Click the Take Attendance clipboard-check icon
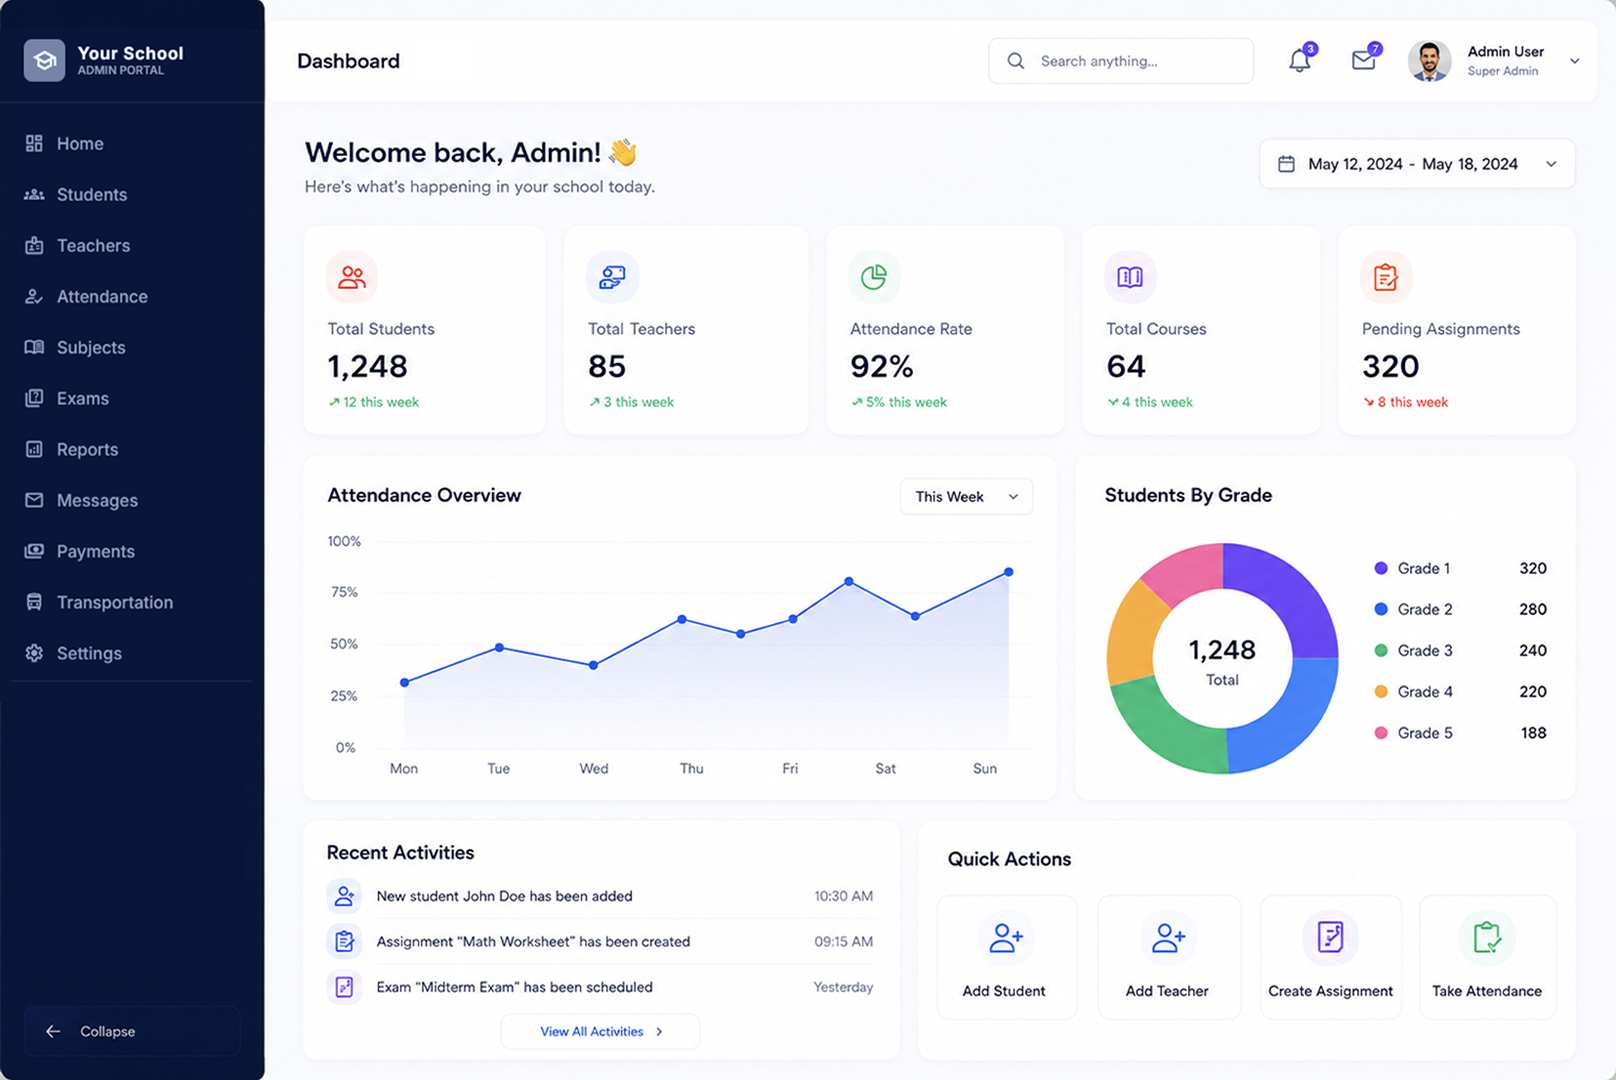1616x1080 pixels. point(1487,938)
